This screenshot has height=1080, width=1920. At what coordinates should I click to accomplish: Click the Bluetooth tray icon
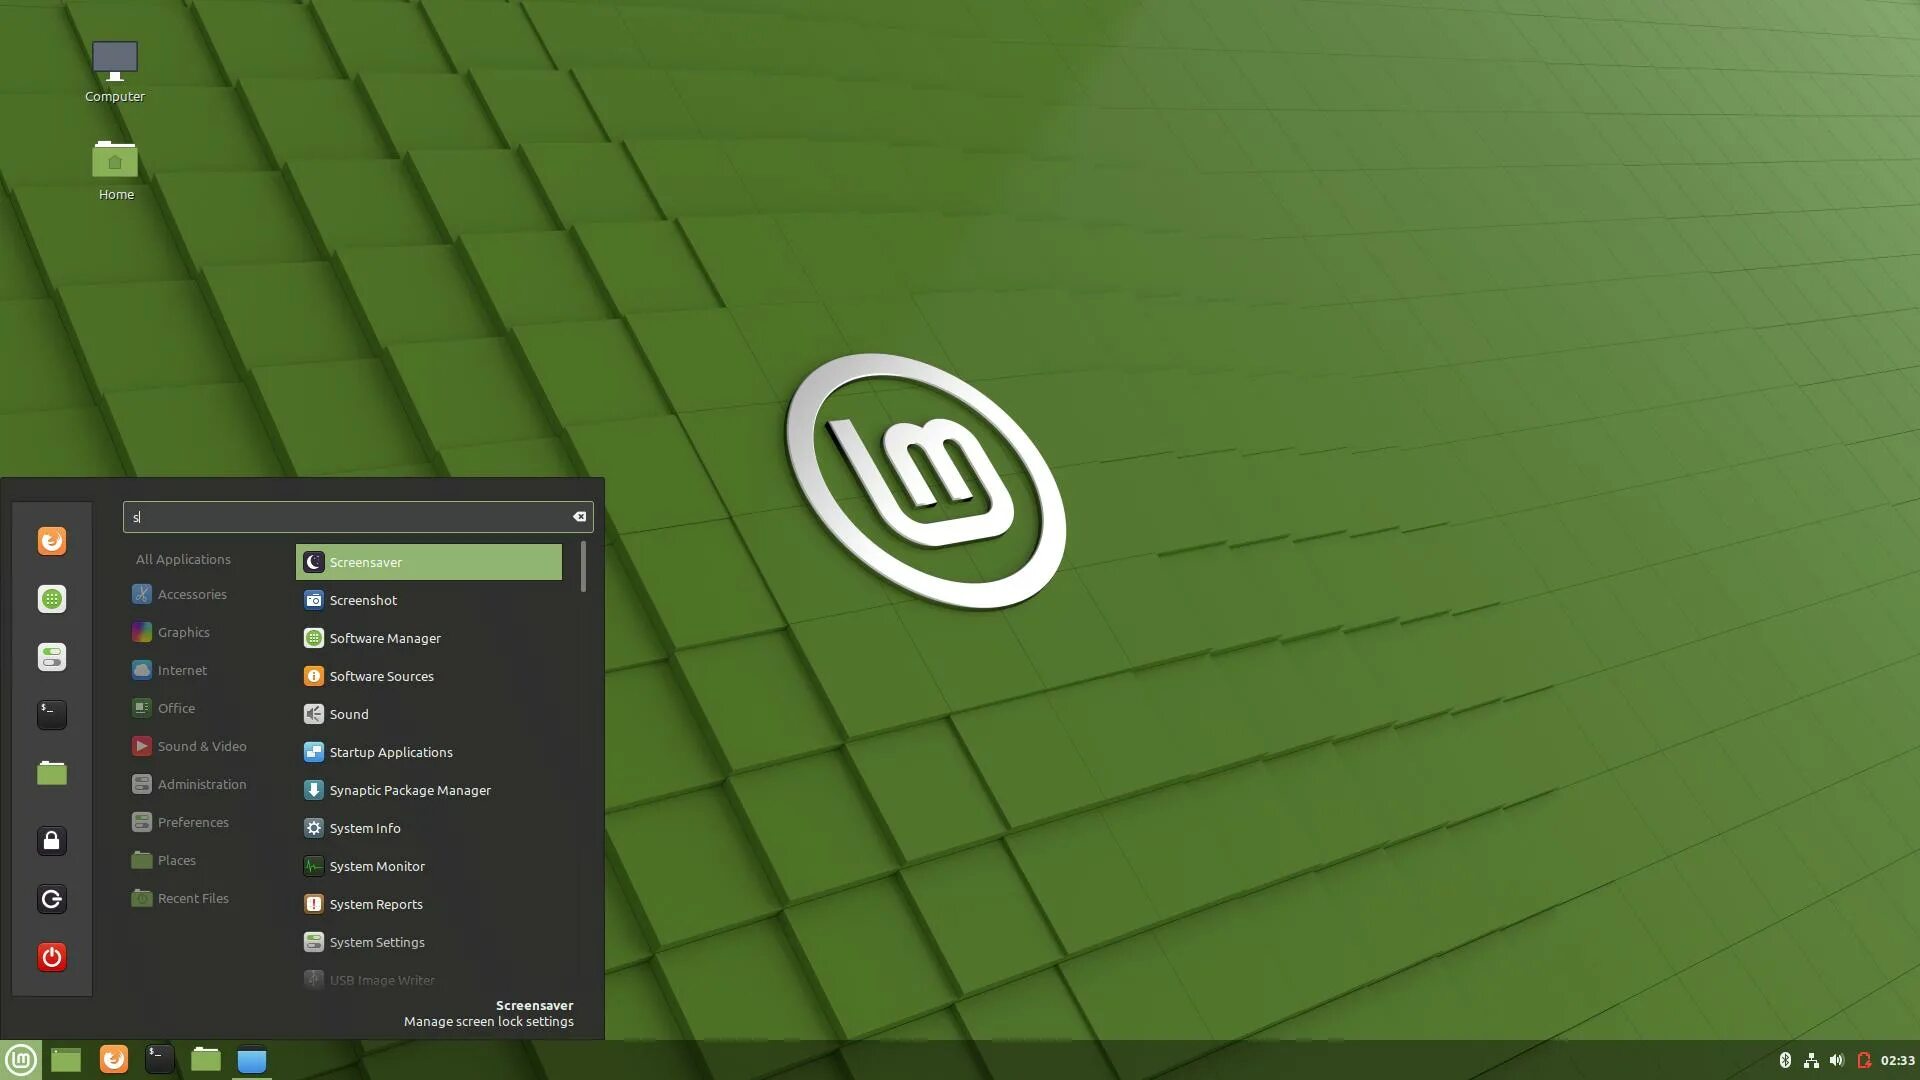(1785, 1060)
